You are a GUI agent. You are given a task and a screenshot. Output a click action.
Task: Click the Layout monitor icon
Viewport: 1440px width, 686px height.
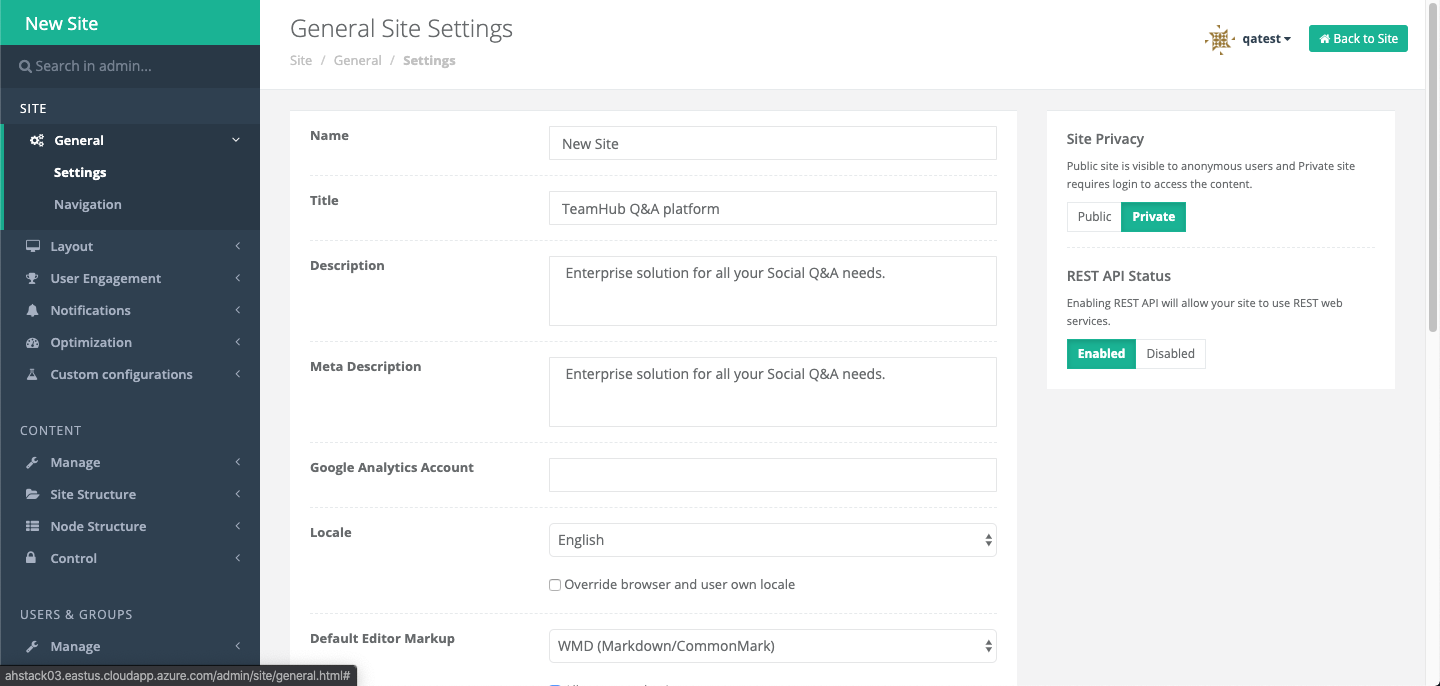[33, 247]
